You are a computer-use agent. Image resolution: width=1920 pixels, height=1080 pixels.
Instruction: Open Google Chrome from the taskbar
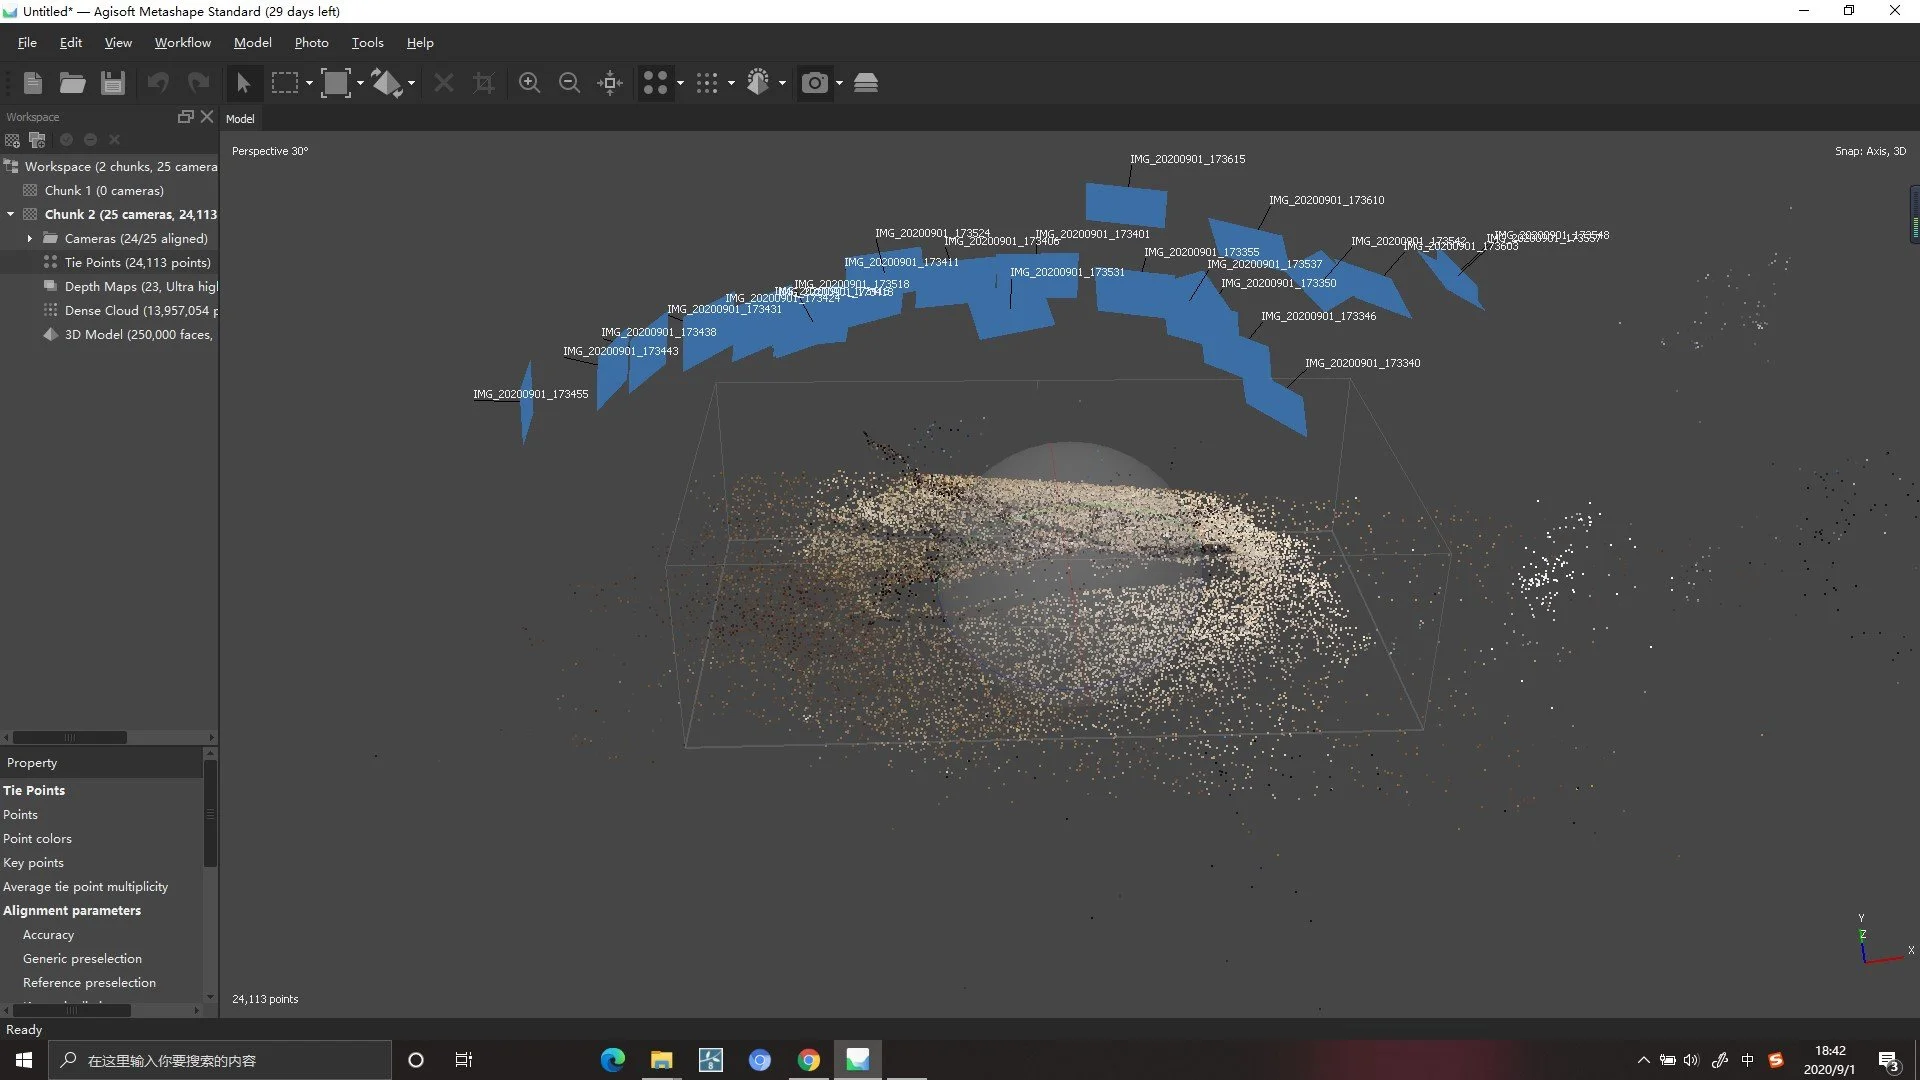pos(808,1060)
